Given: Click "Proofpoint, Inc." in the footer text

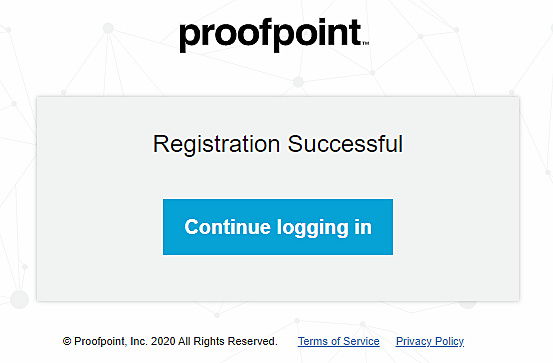Looking at the screenshot, I should [111, 341].
